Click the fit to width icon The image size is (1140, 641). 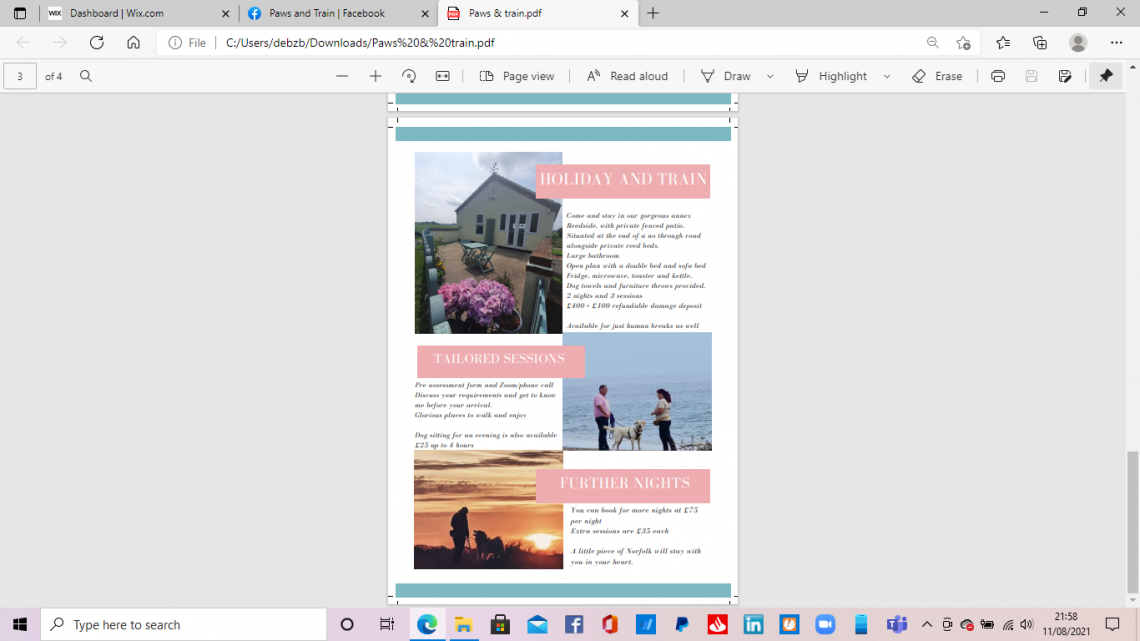[442, 76]
